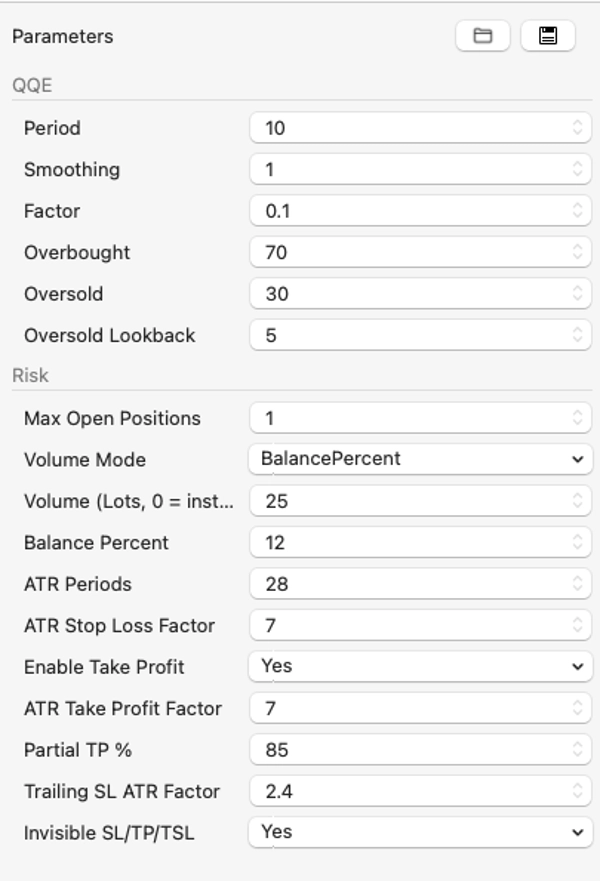Click the Overbought stepper arrows
Viewport: 600px width, 881px height.
[x=577, y=253]
